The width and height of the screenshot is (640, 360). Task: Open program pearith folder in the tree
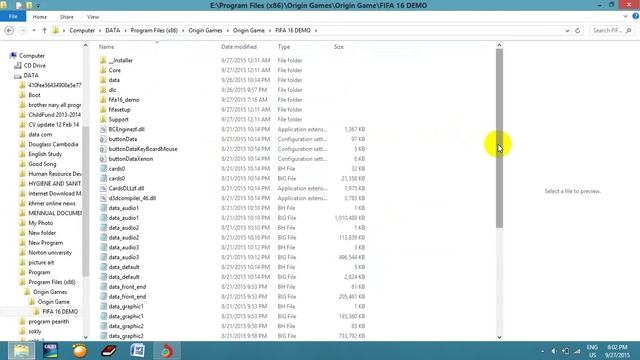(x=49, y=322)
